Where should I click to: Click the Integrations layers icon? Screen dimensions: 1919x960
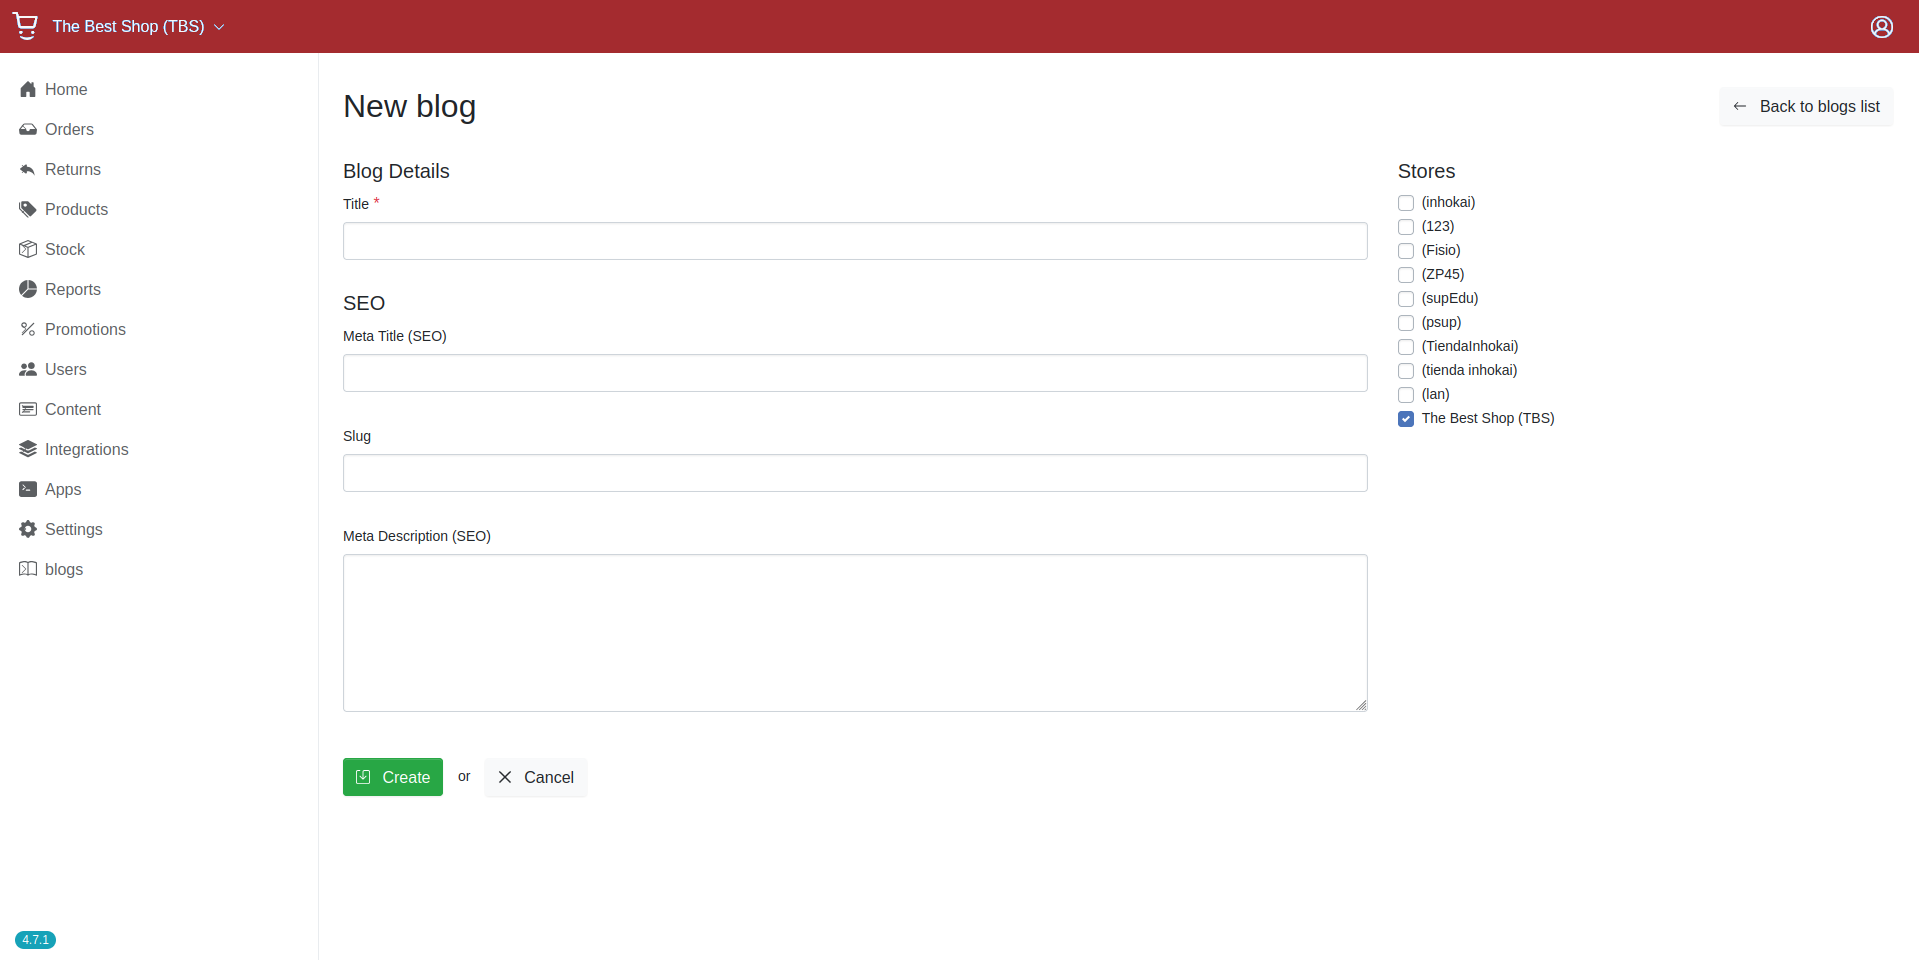(x=28, y=450)
